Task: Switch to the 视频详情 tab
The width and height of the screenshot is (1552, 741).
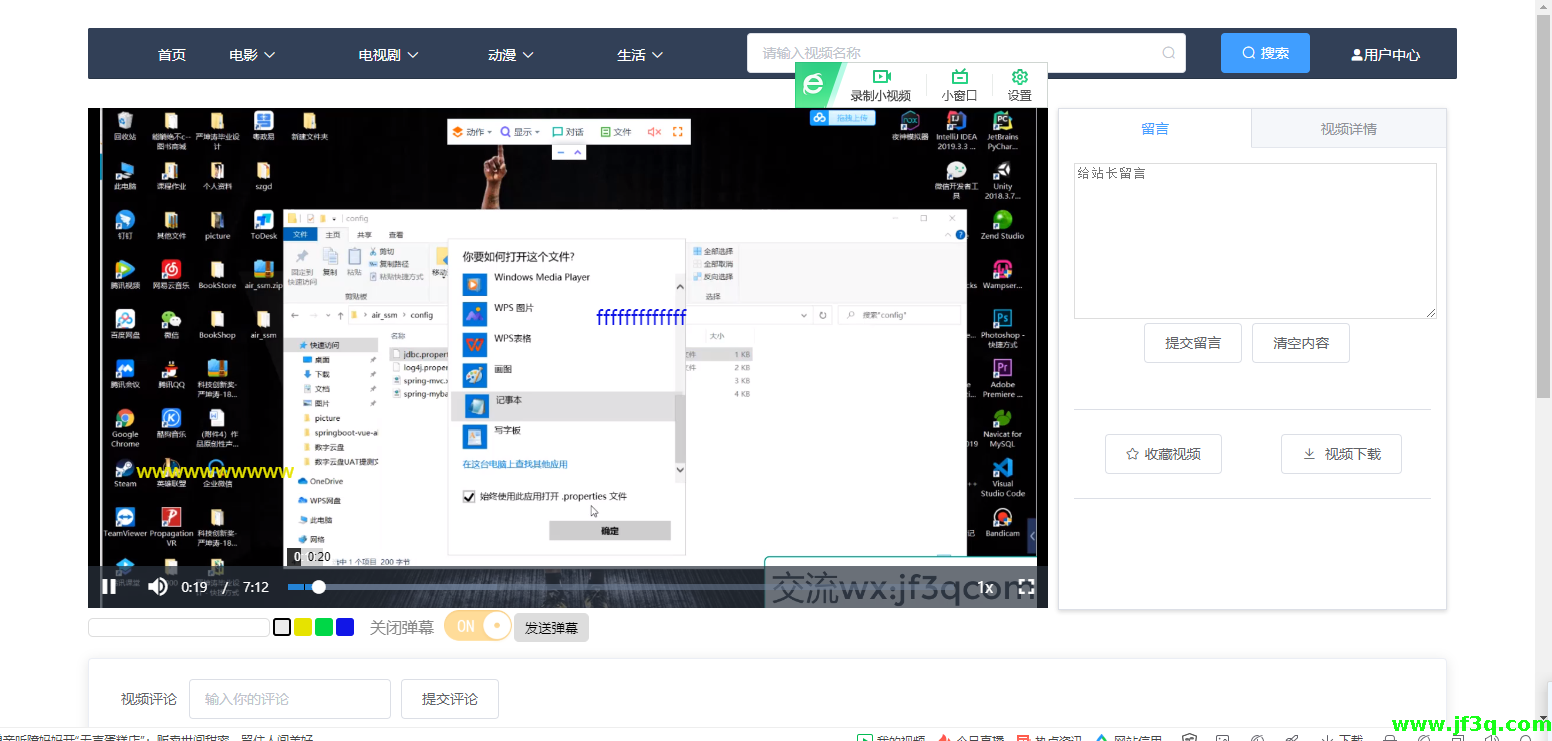Action: click(x=1348, y=129)
